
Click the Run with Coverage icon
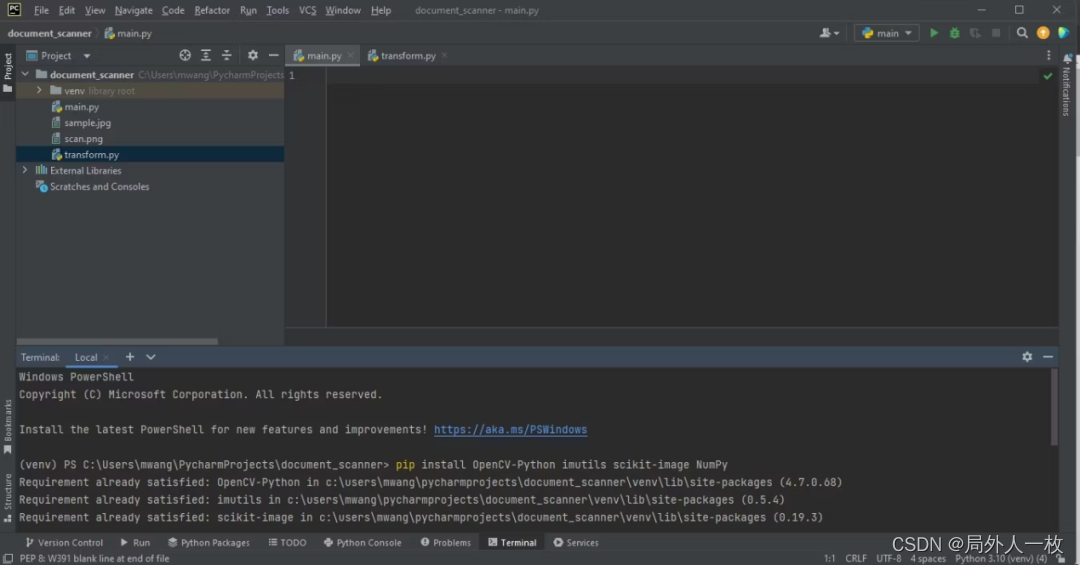[975, 33]
